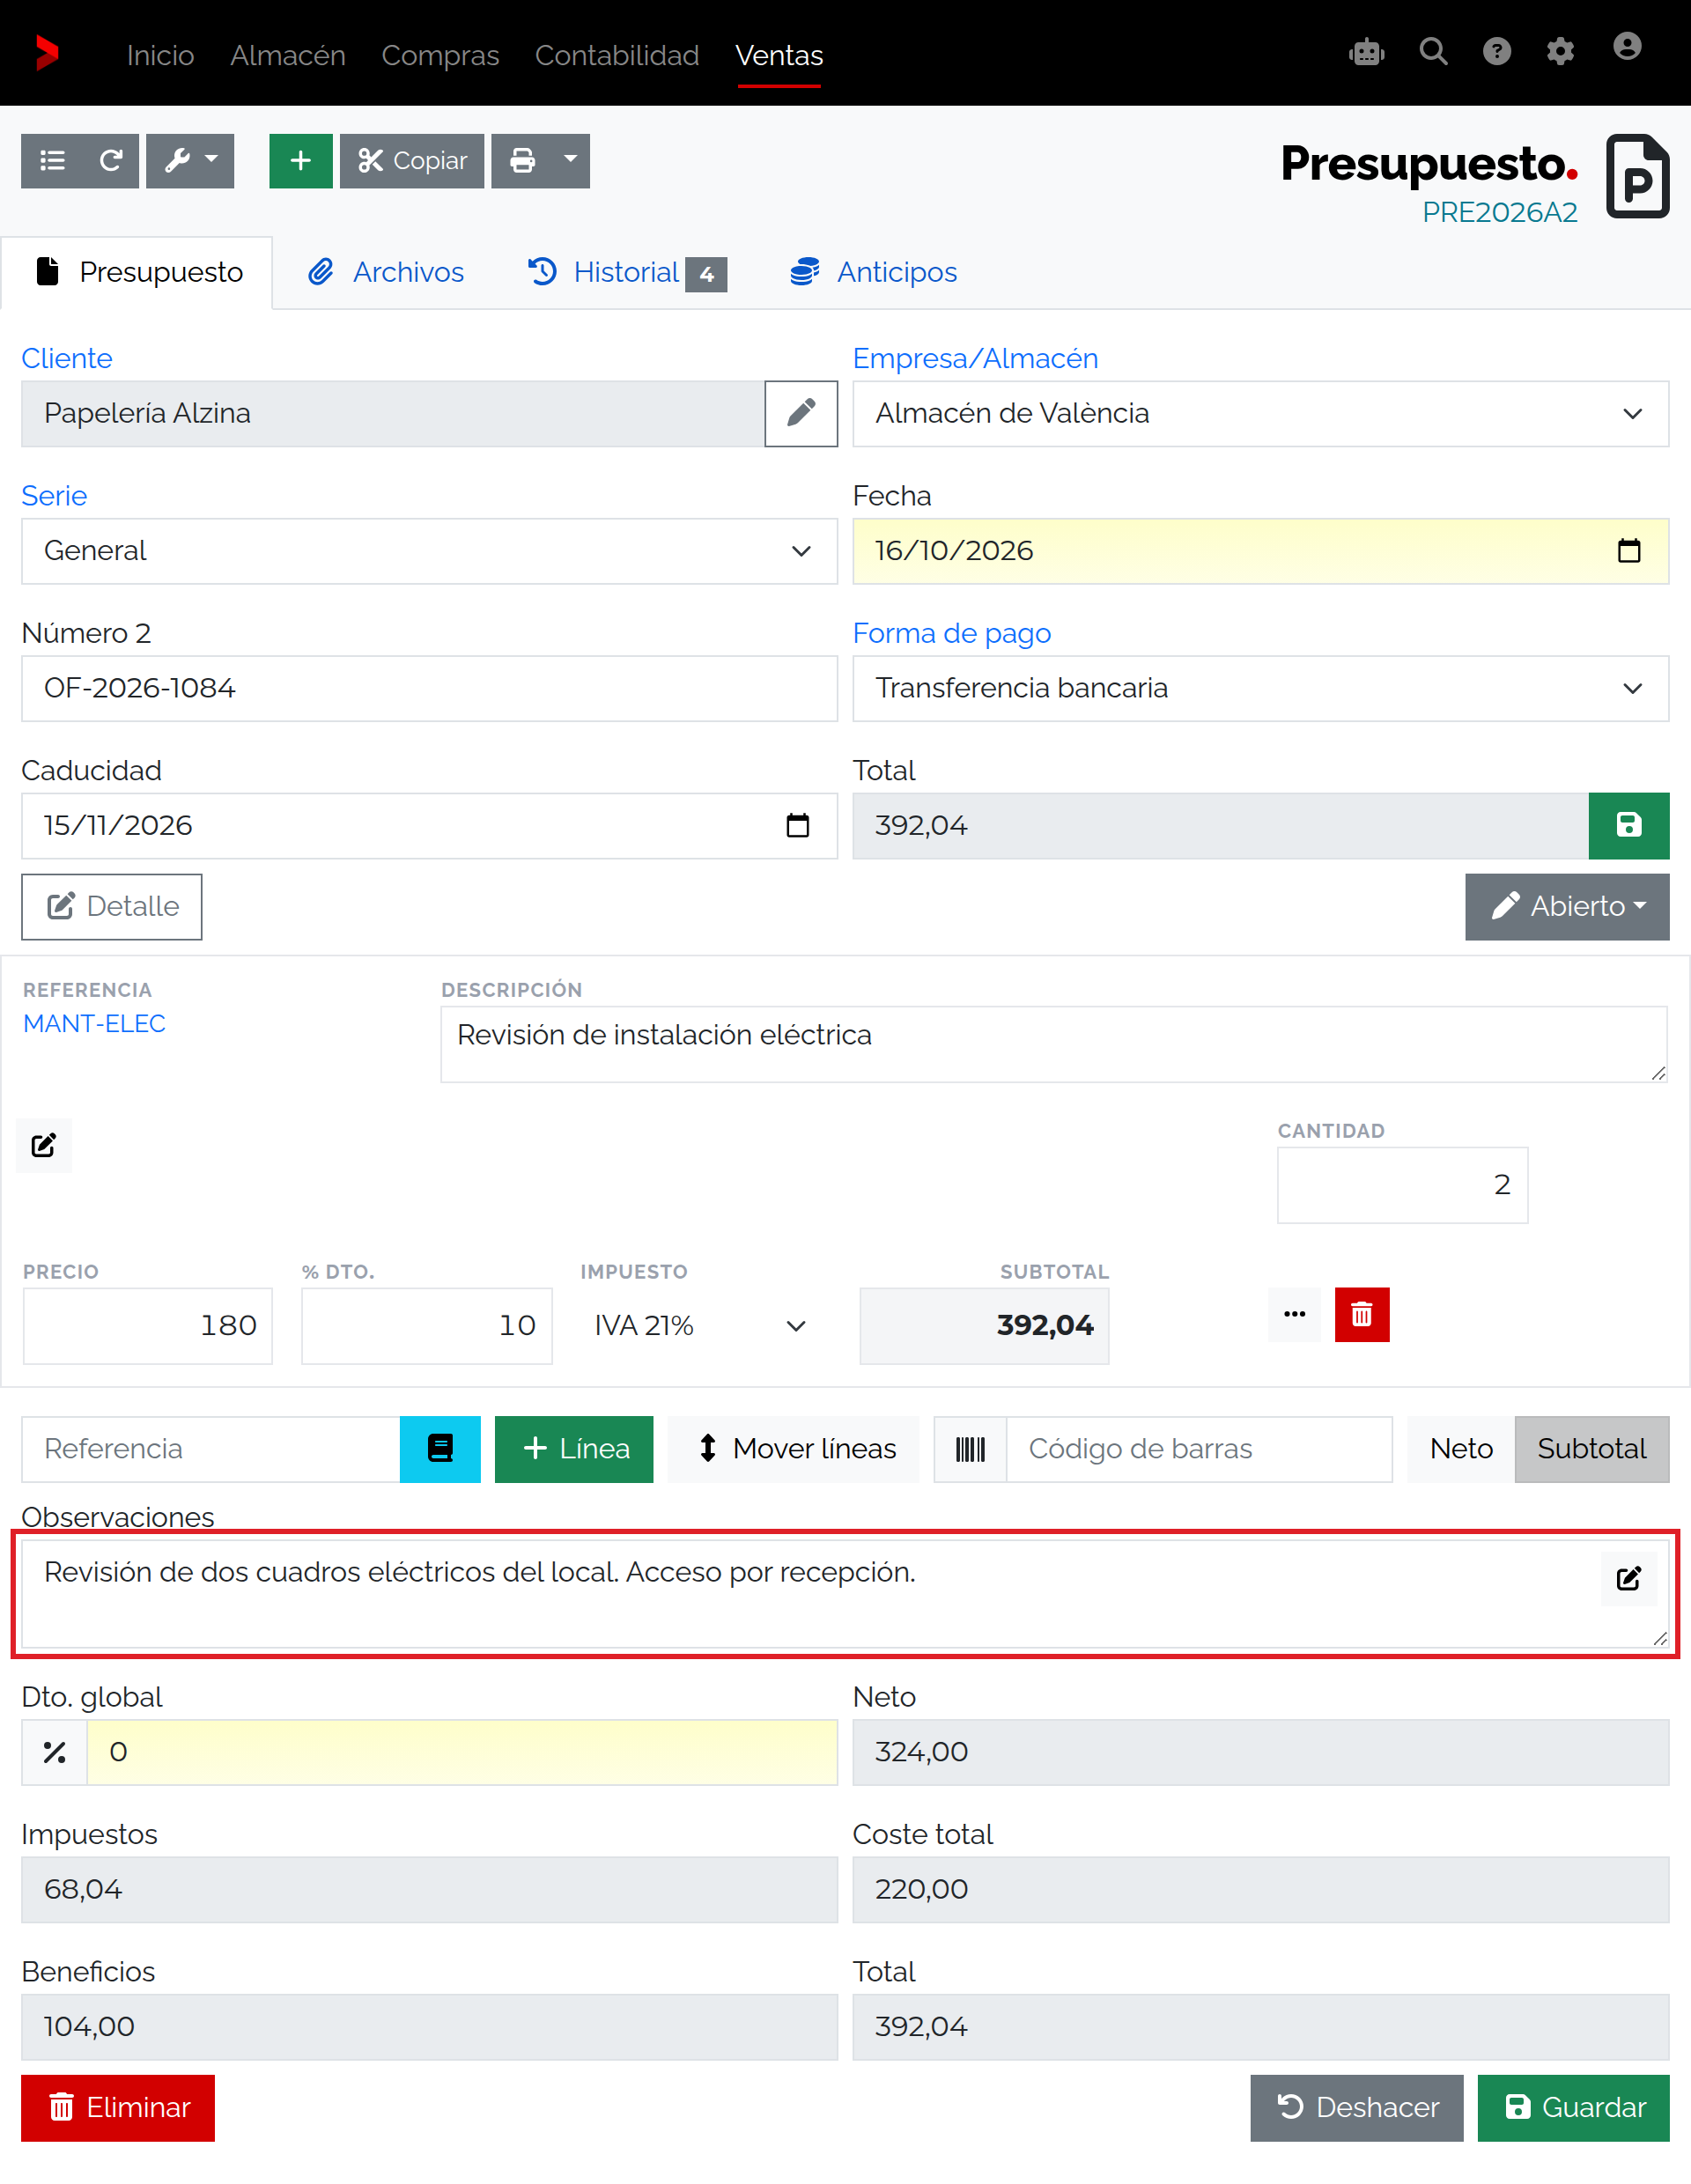
Task: Open the robot assistant icon
Action: [1366, 52]
